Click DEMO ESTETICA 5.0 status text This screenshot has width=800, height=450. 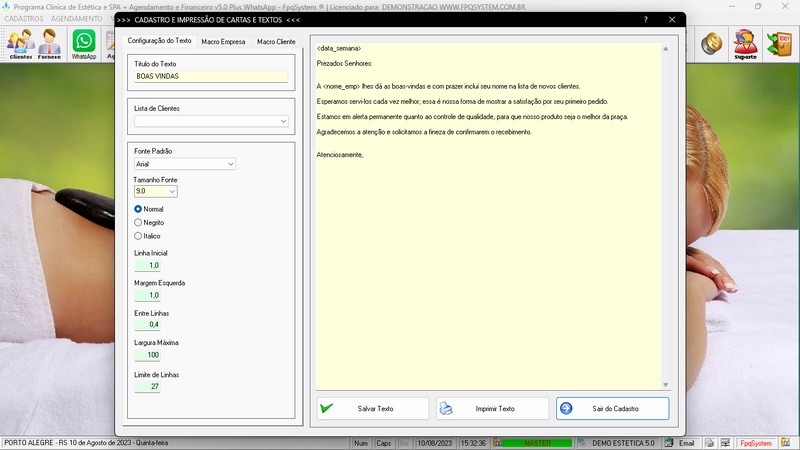(x=623, y=443)
